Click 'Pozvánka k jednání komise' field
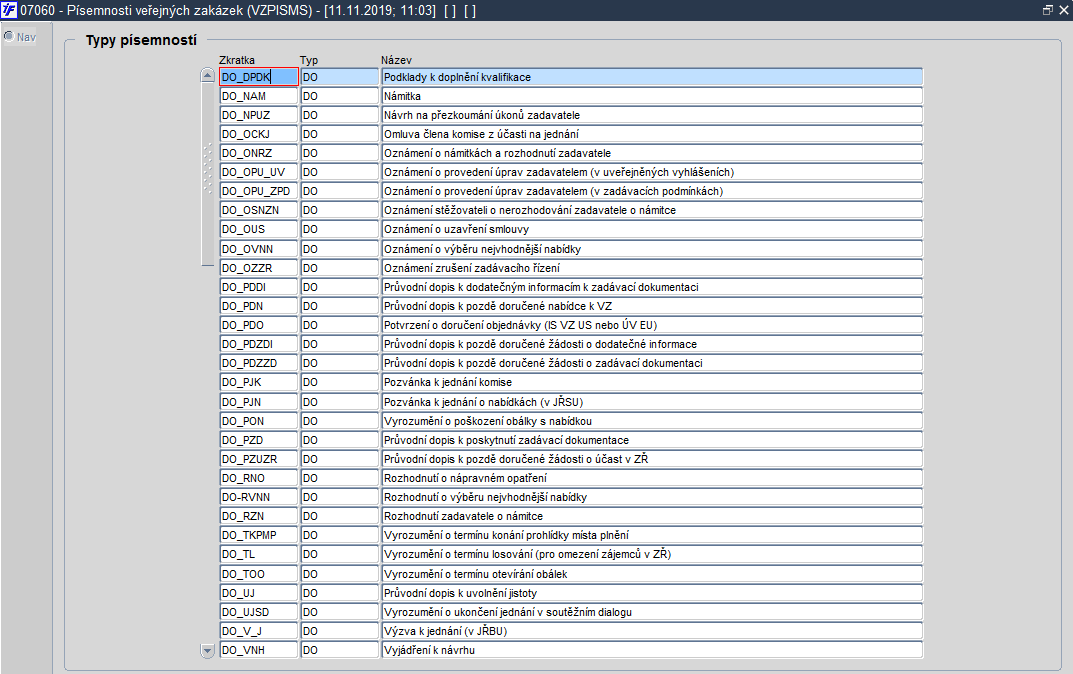1073x674 pixels. click(652, 383)
